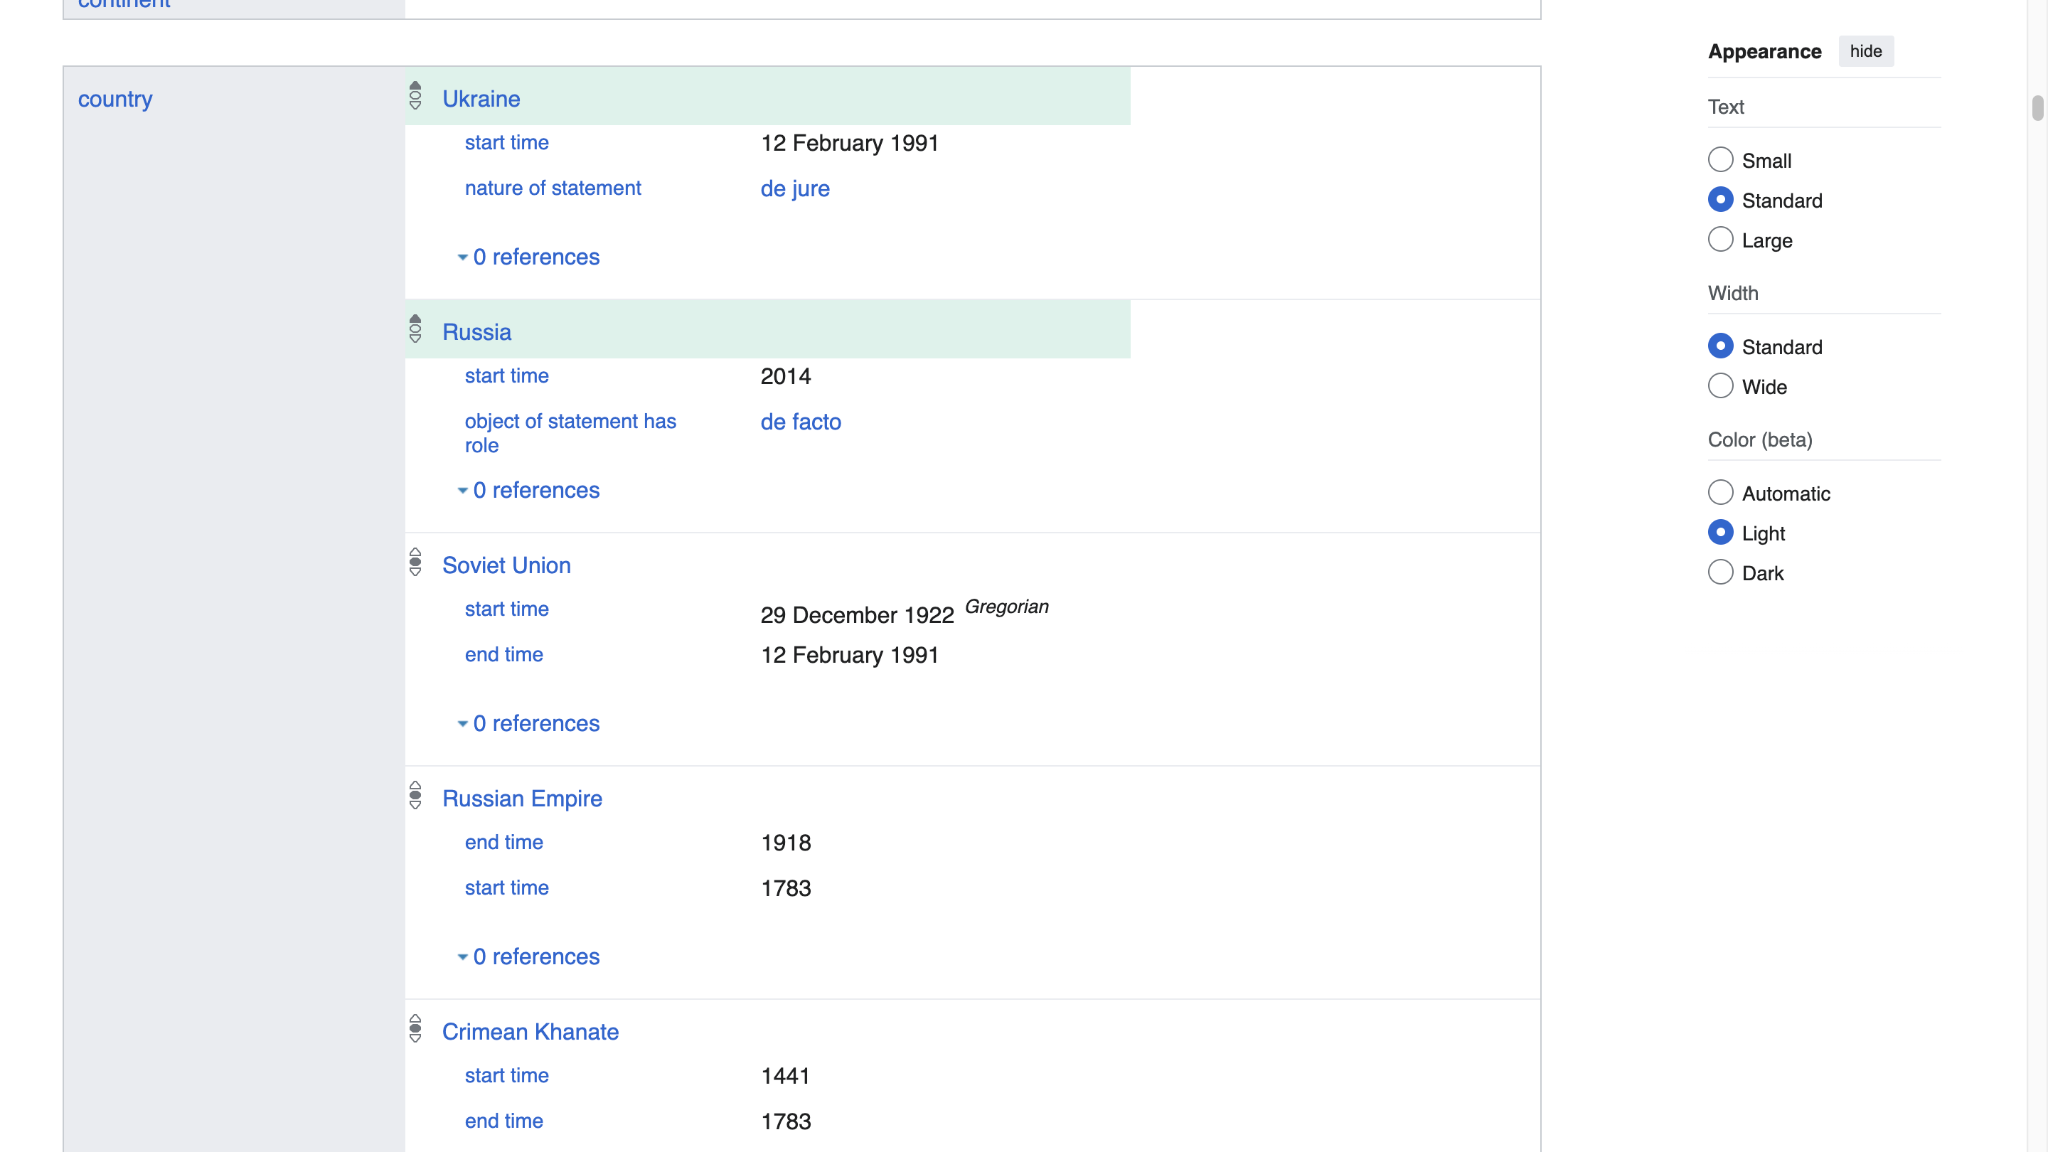
Task: Click end time qualifier under Soviet Union
Action: (x=504, y=654)
